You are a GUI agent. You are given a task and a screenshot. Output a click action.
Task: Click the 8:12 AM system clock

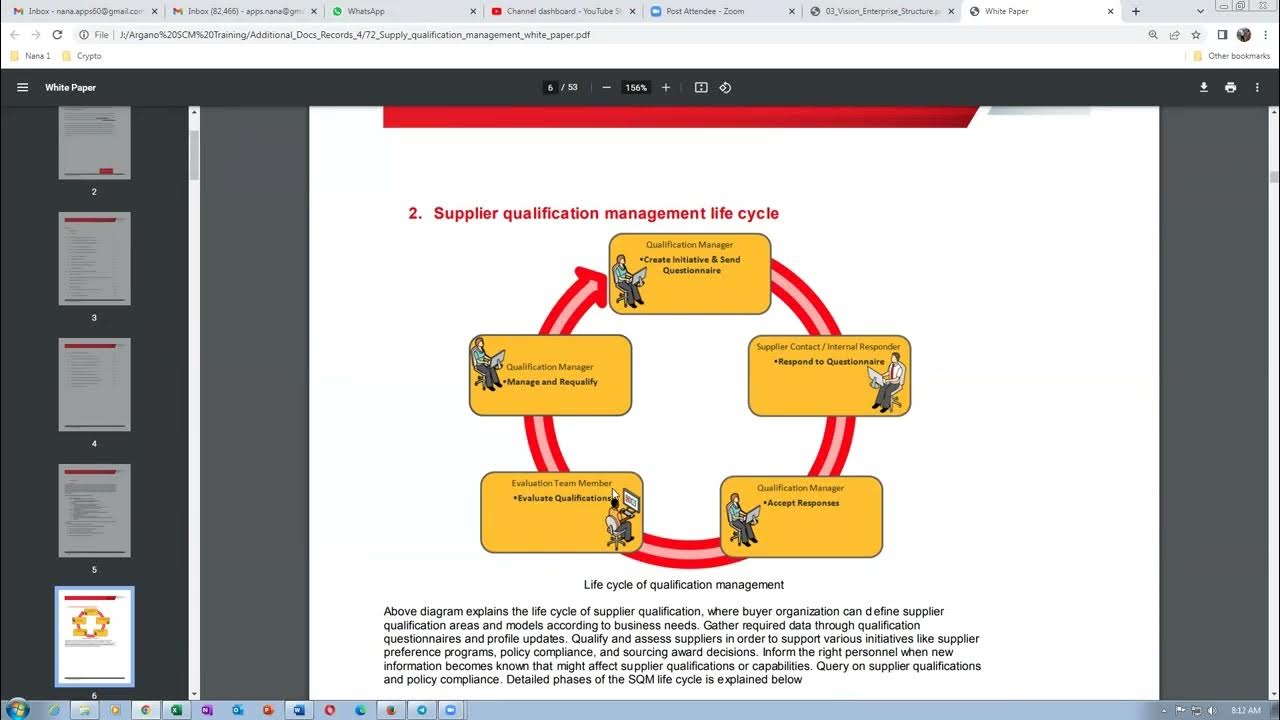[1246, 710]
